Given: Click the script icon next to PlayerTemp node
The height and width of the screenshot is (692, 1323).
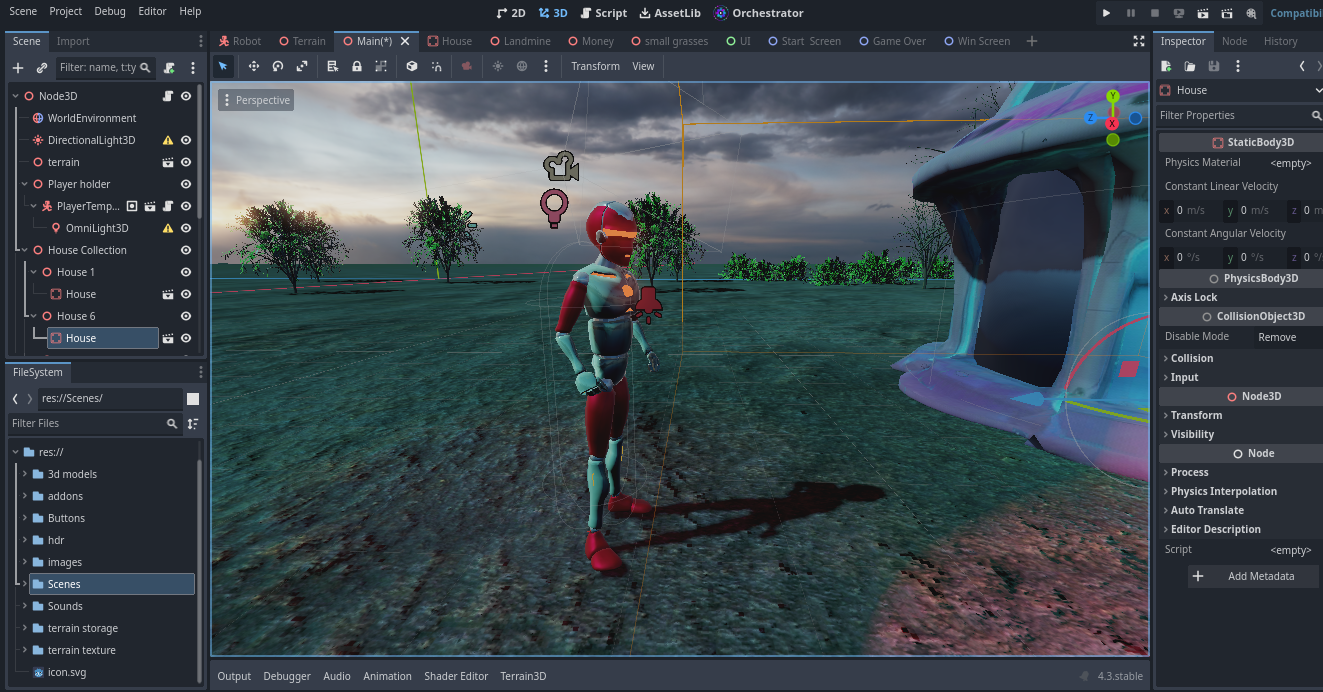Looking at the screenshot, I should [x=168, y=206].
